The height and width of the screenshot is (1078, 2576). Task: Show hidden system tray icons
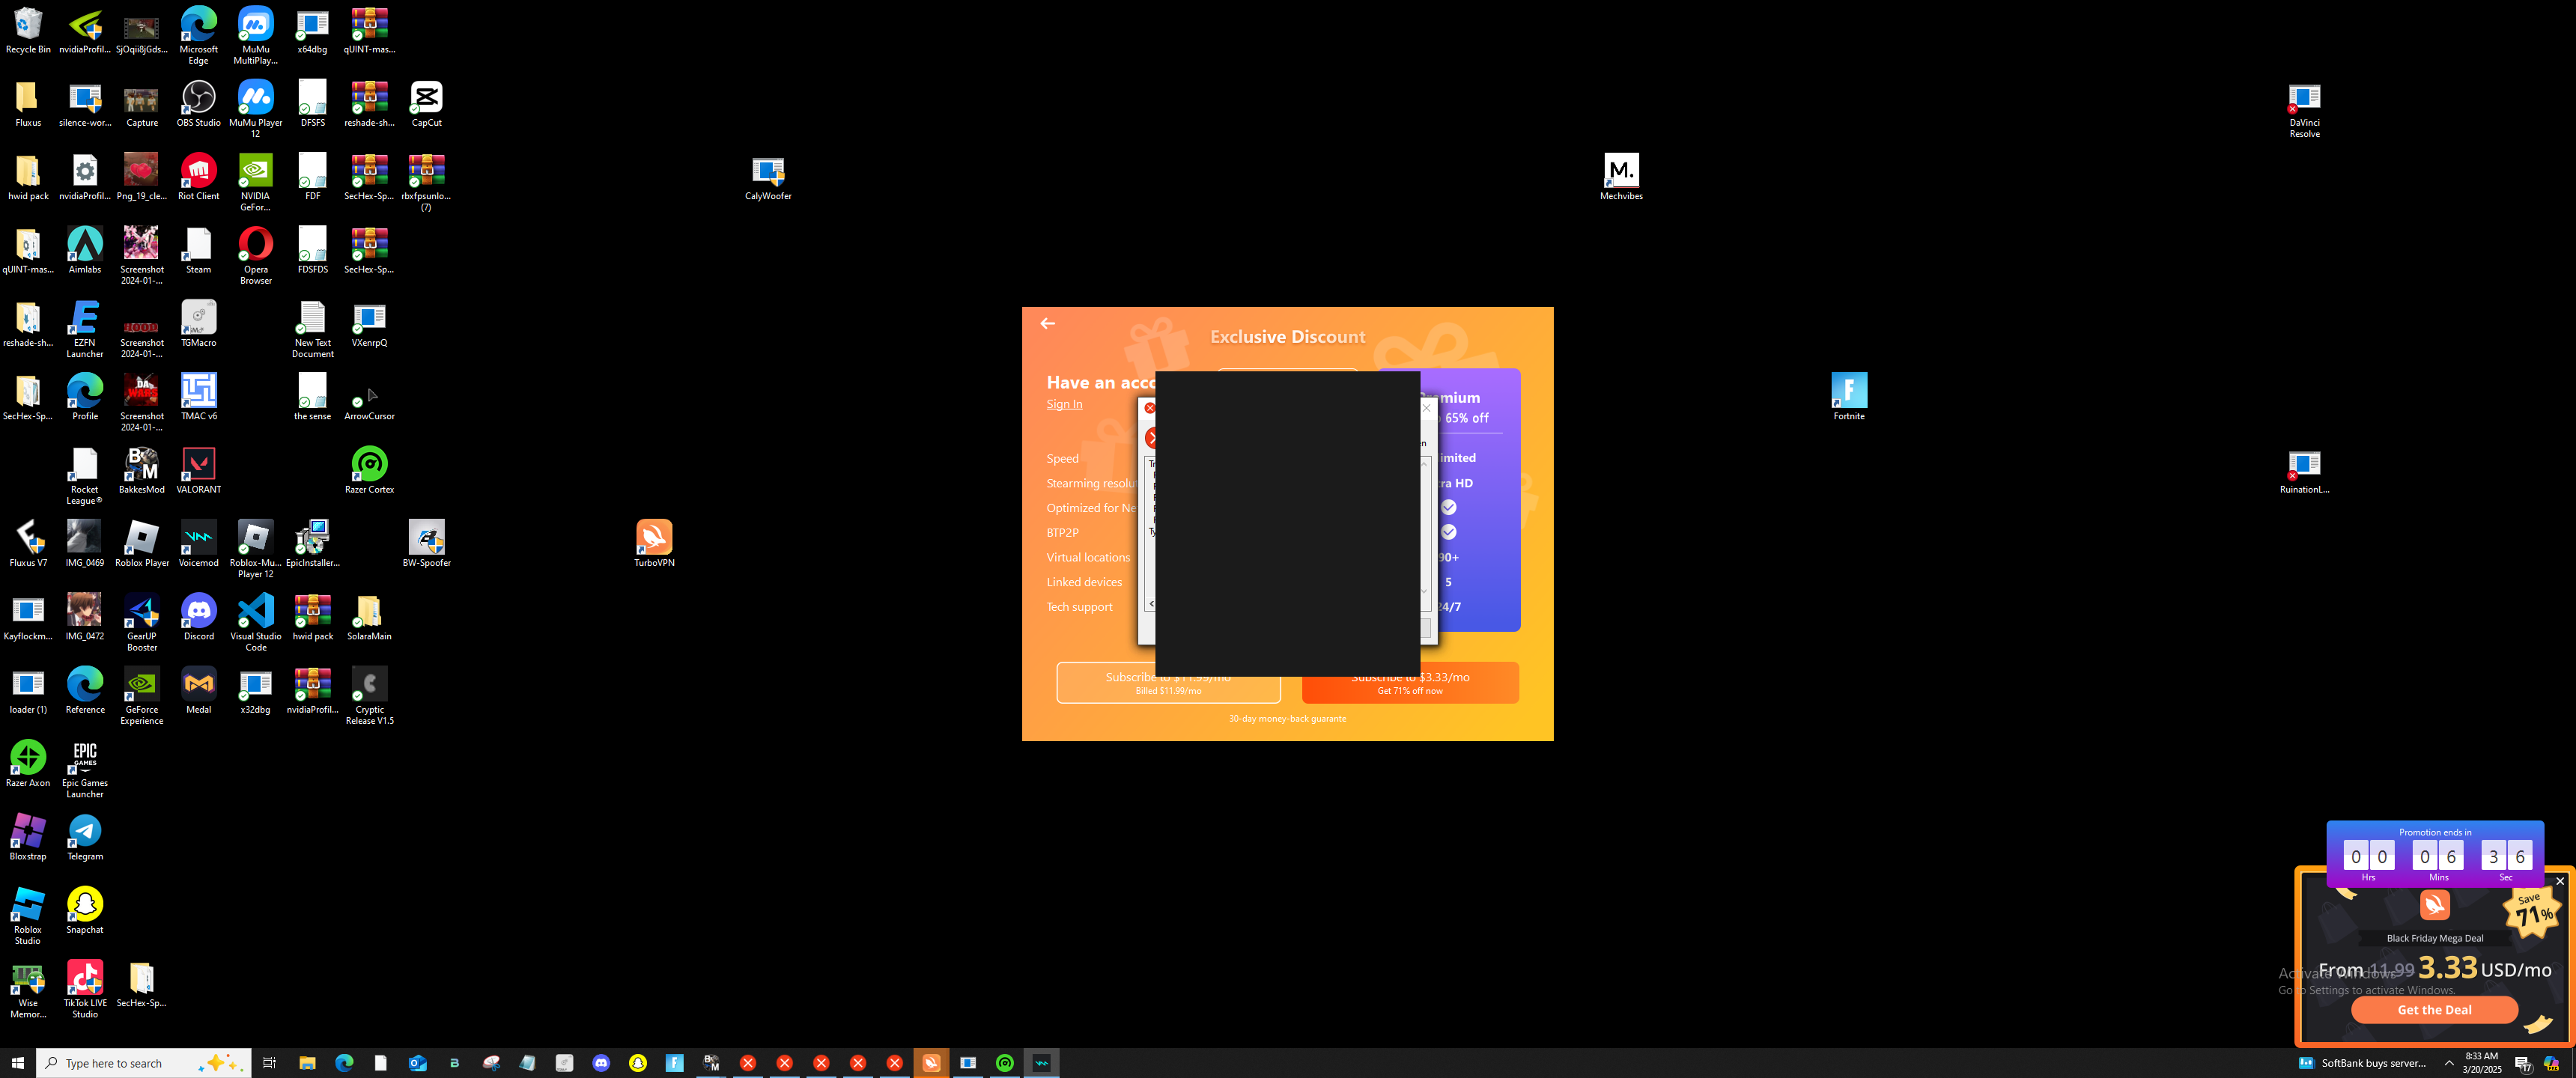(x=2448, y=1063)
